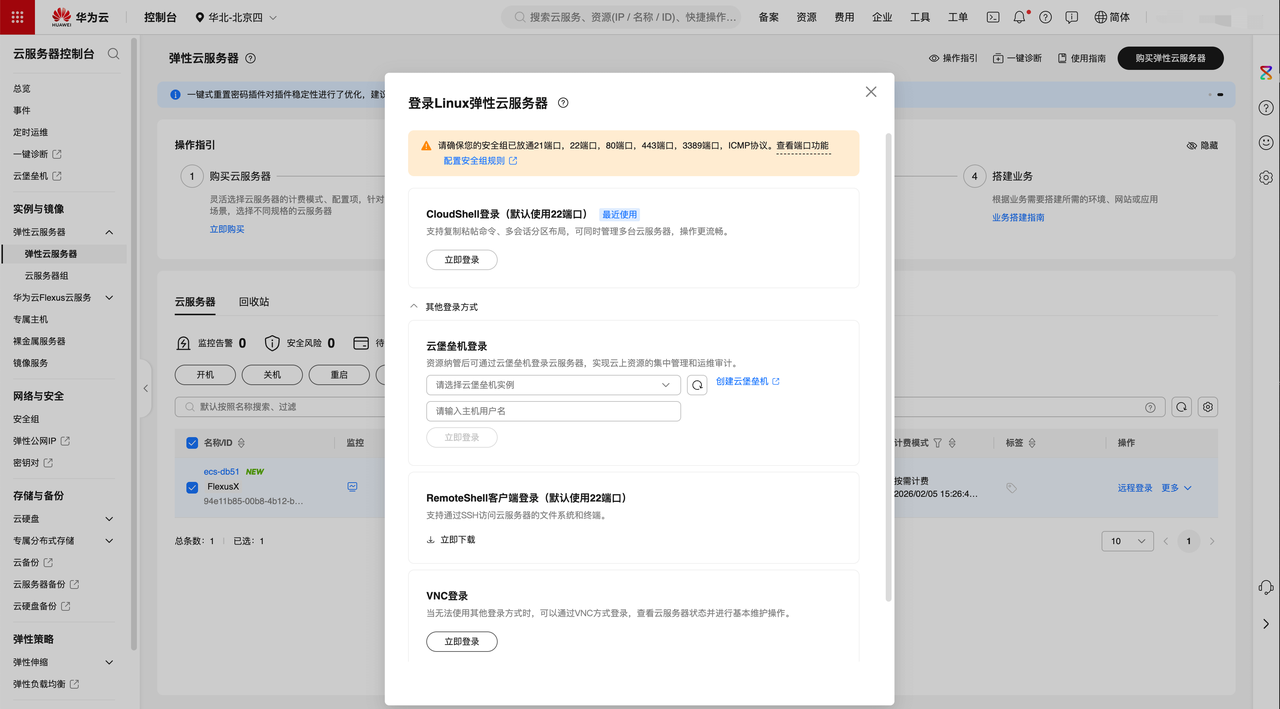The image size is (1280, 709).
Task: Click the 查看端口功能 link in warning
Action: coord(803,146)
